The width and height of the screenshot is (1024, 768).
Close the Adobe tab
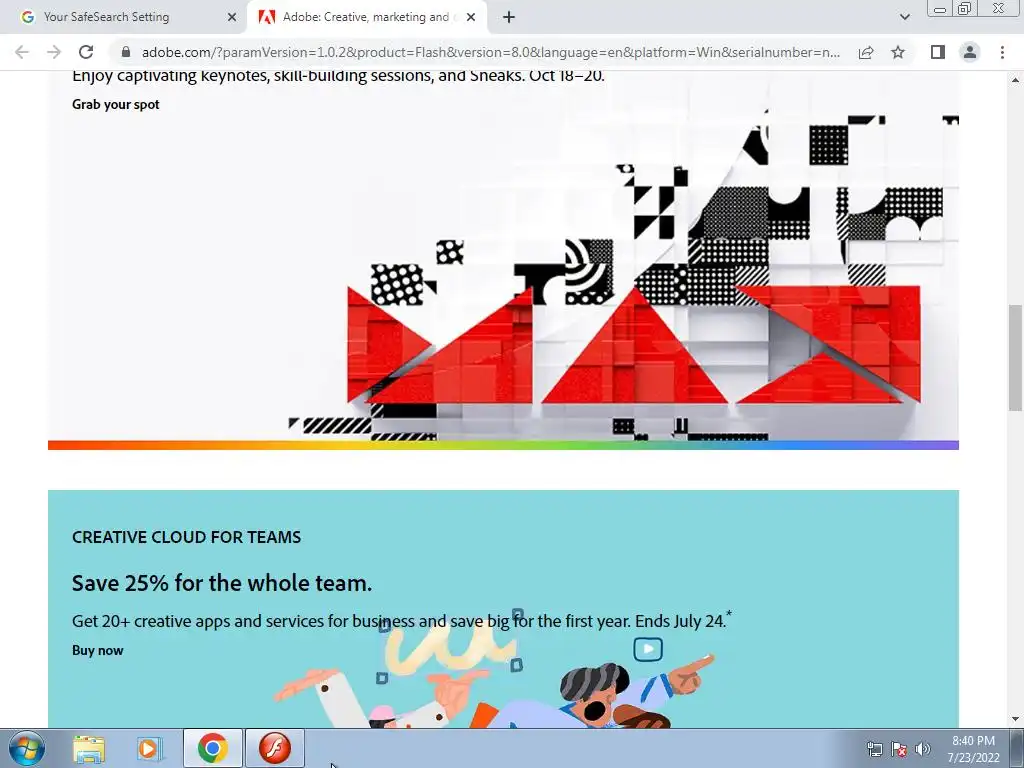[x=471, y=17]
